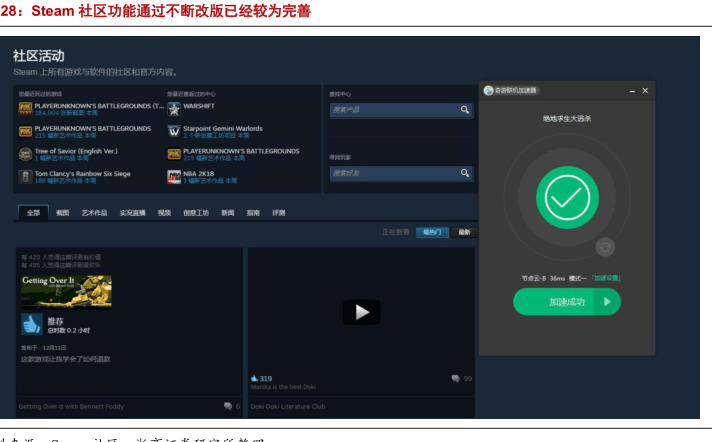The width and height of the screenshot is (712, 442).
Task: Click the 绝地求生大逃杀 game title
Action: coord(567,119)
